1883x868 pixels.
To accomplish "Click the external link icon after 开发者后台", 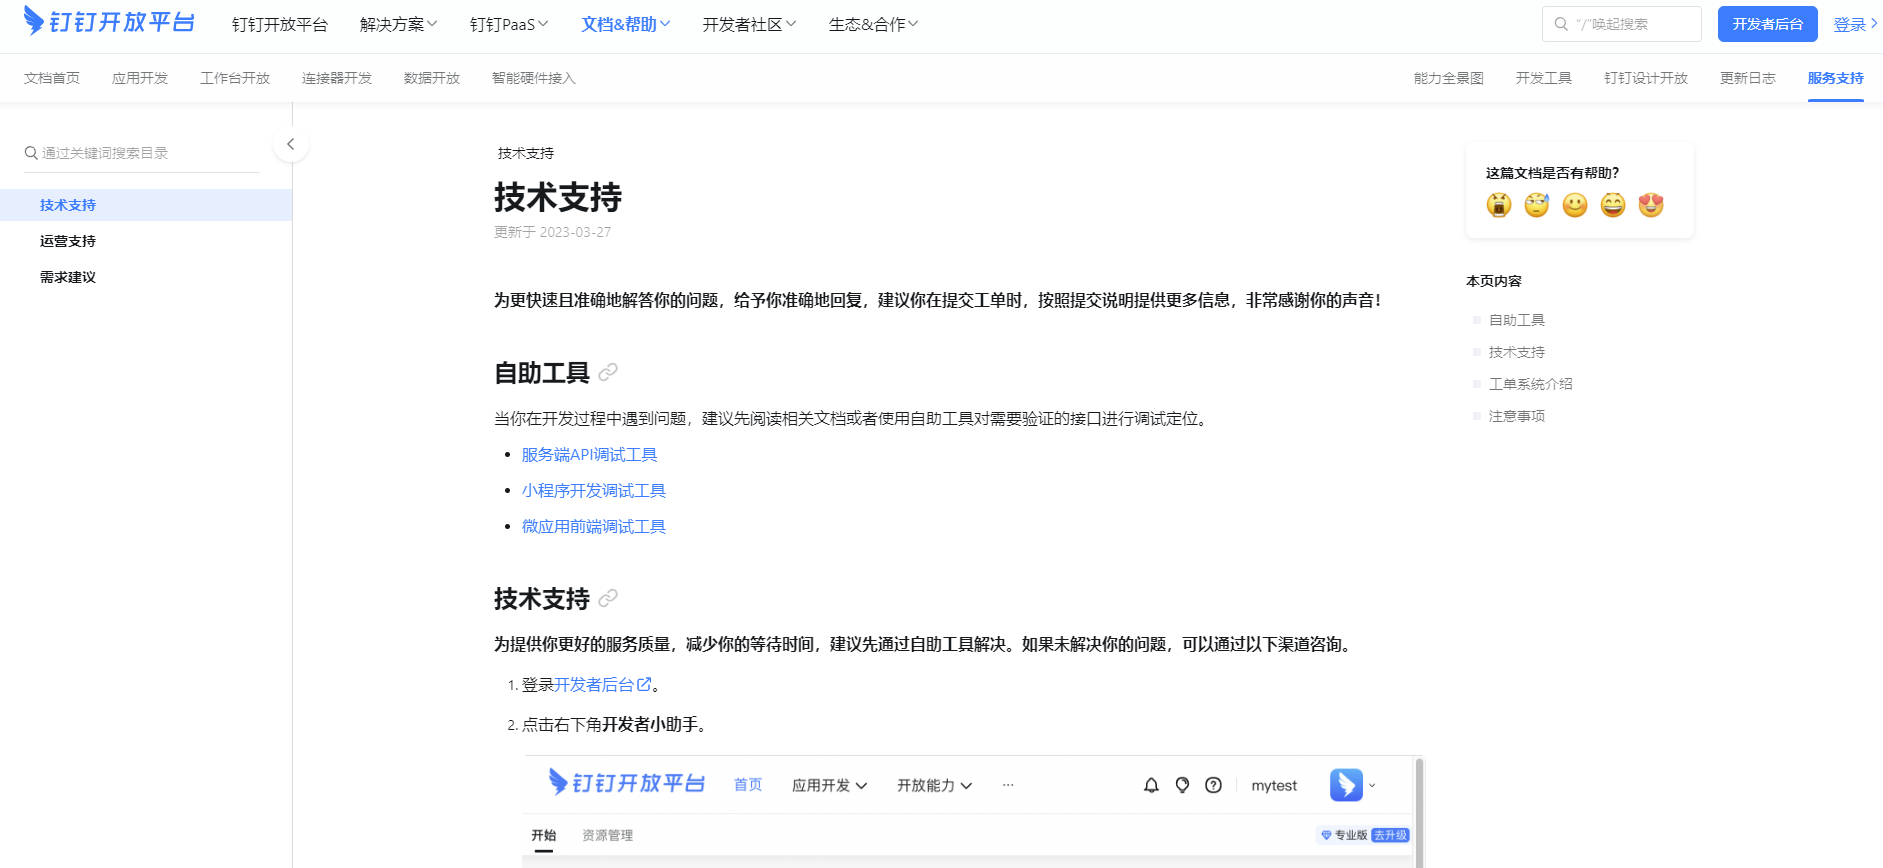I will pos(644,684).
